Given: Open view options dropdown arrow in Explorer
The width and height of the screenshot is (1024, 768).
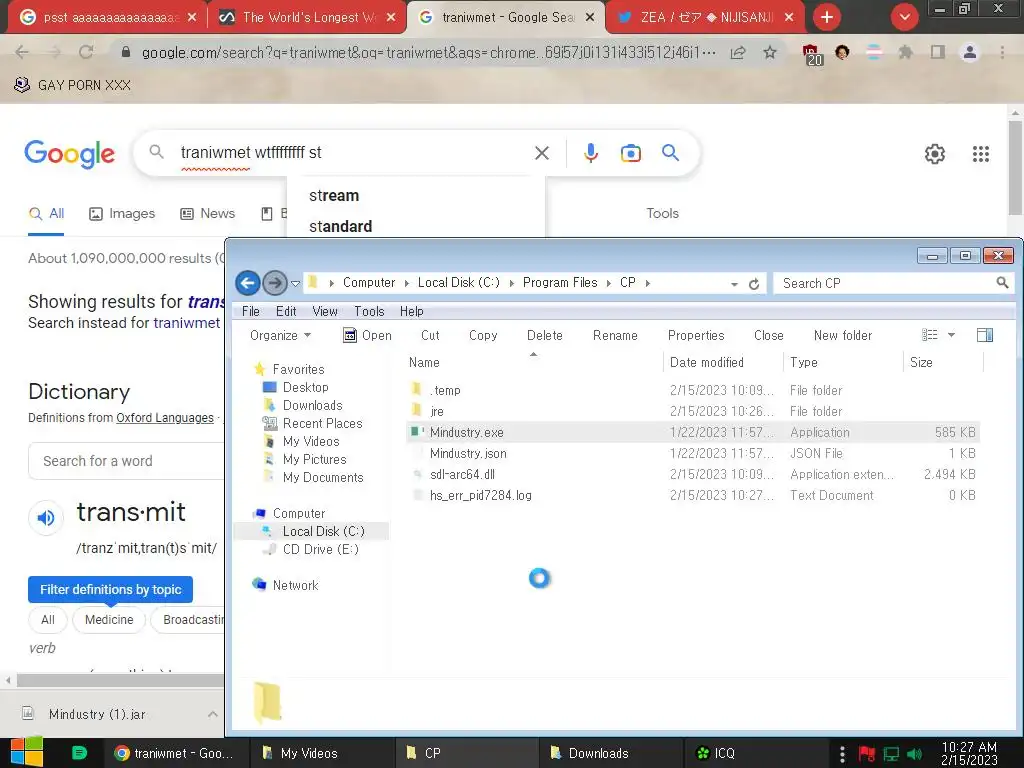Looking at the screenshot, I should pos(952,335).
